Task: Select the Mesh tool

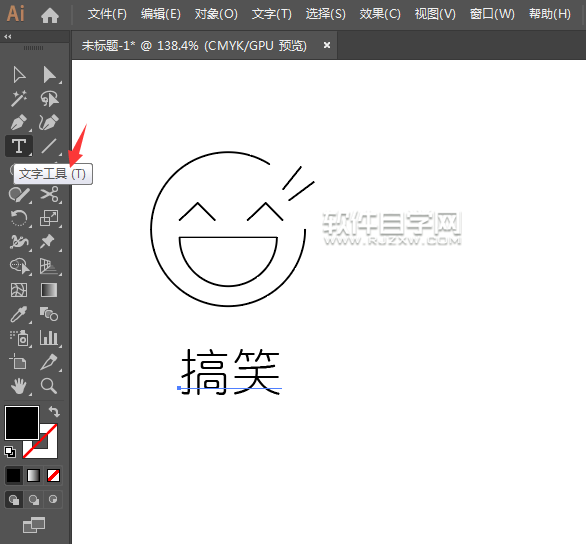Action: 19,290
